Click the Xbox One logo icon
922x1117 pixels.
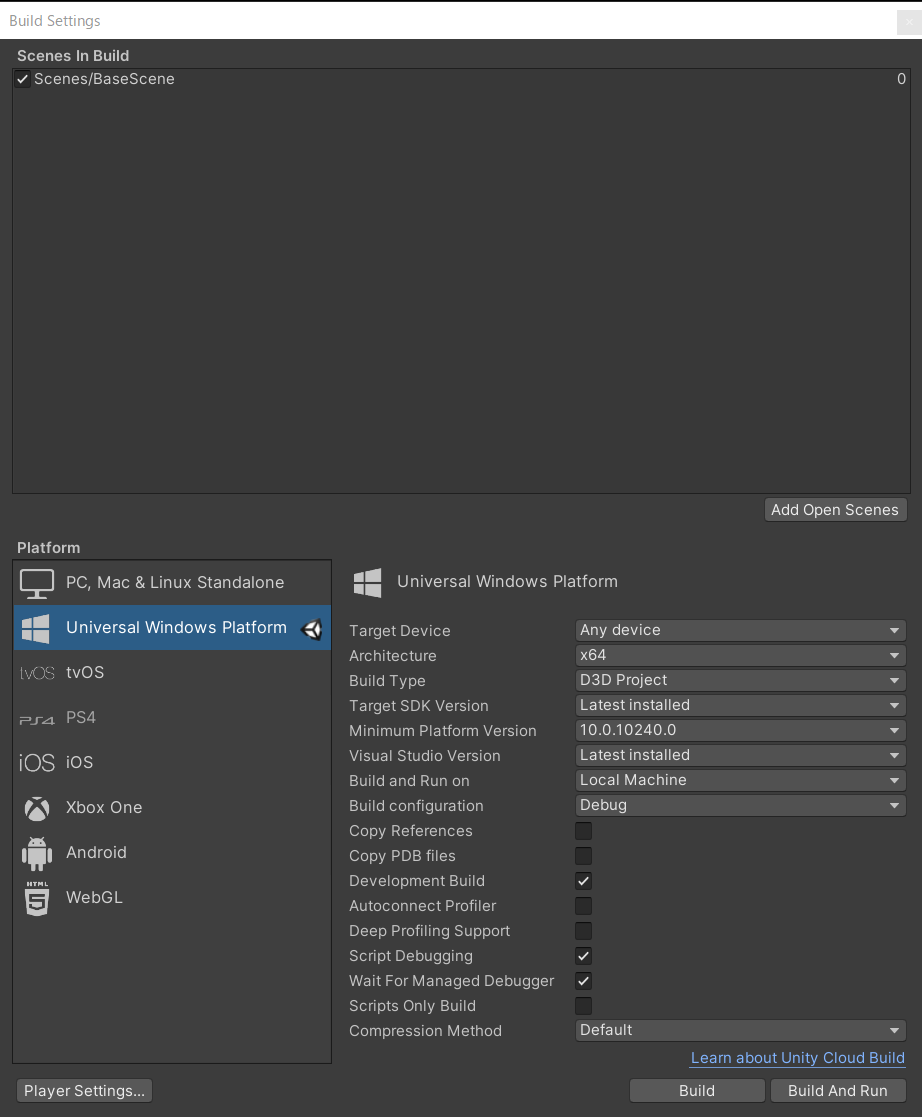tap(37, 809)
